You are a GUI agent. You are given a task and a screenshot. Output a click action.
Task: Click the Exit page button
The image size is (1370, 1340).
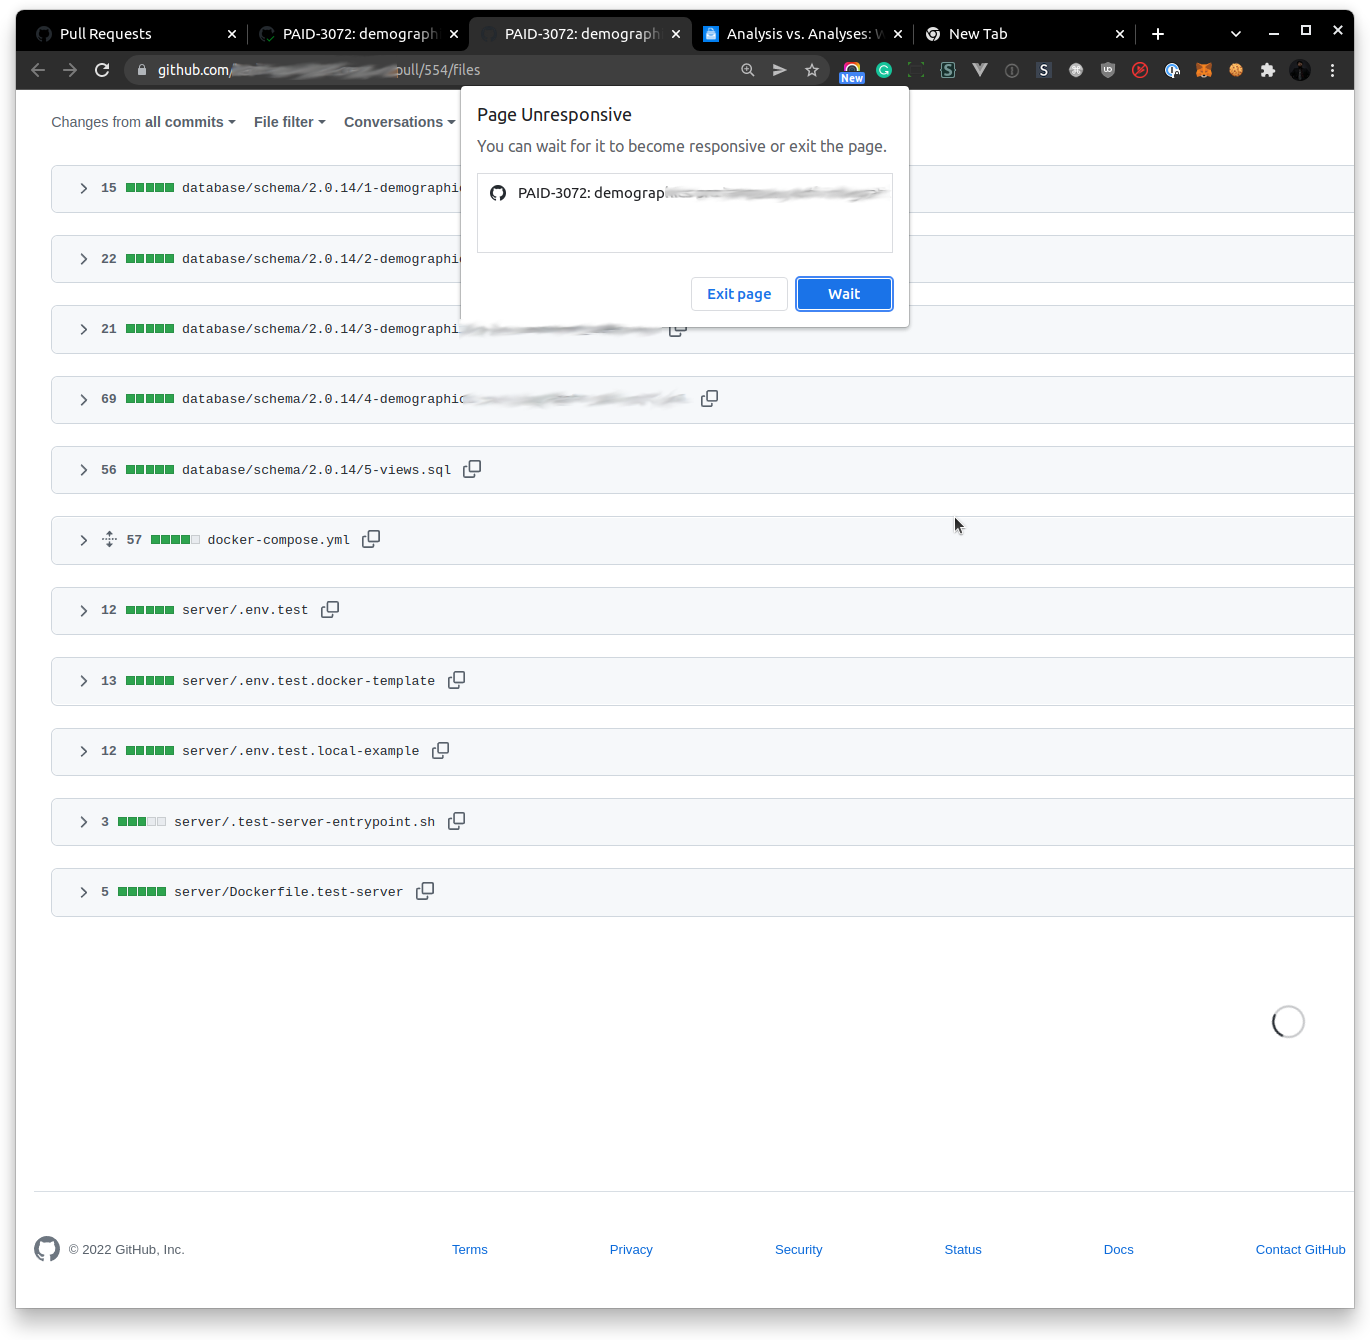tap(739, 294)
